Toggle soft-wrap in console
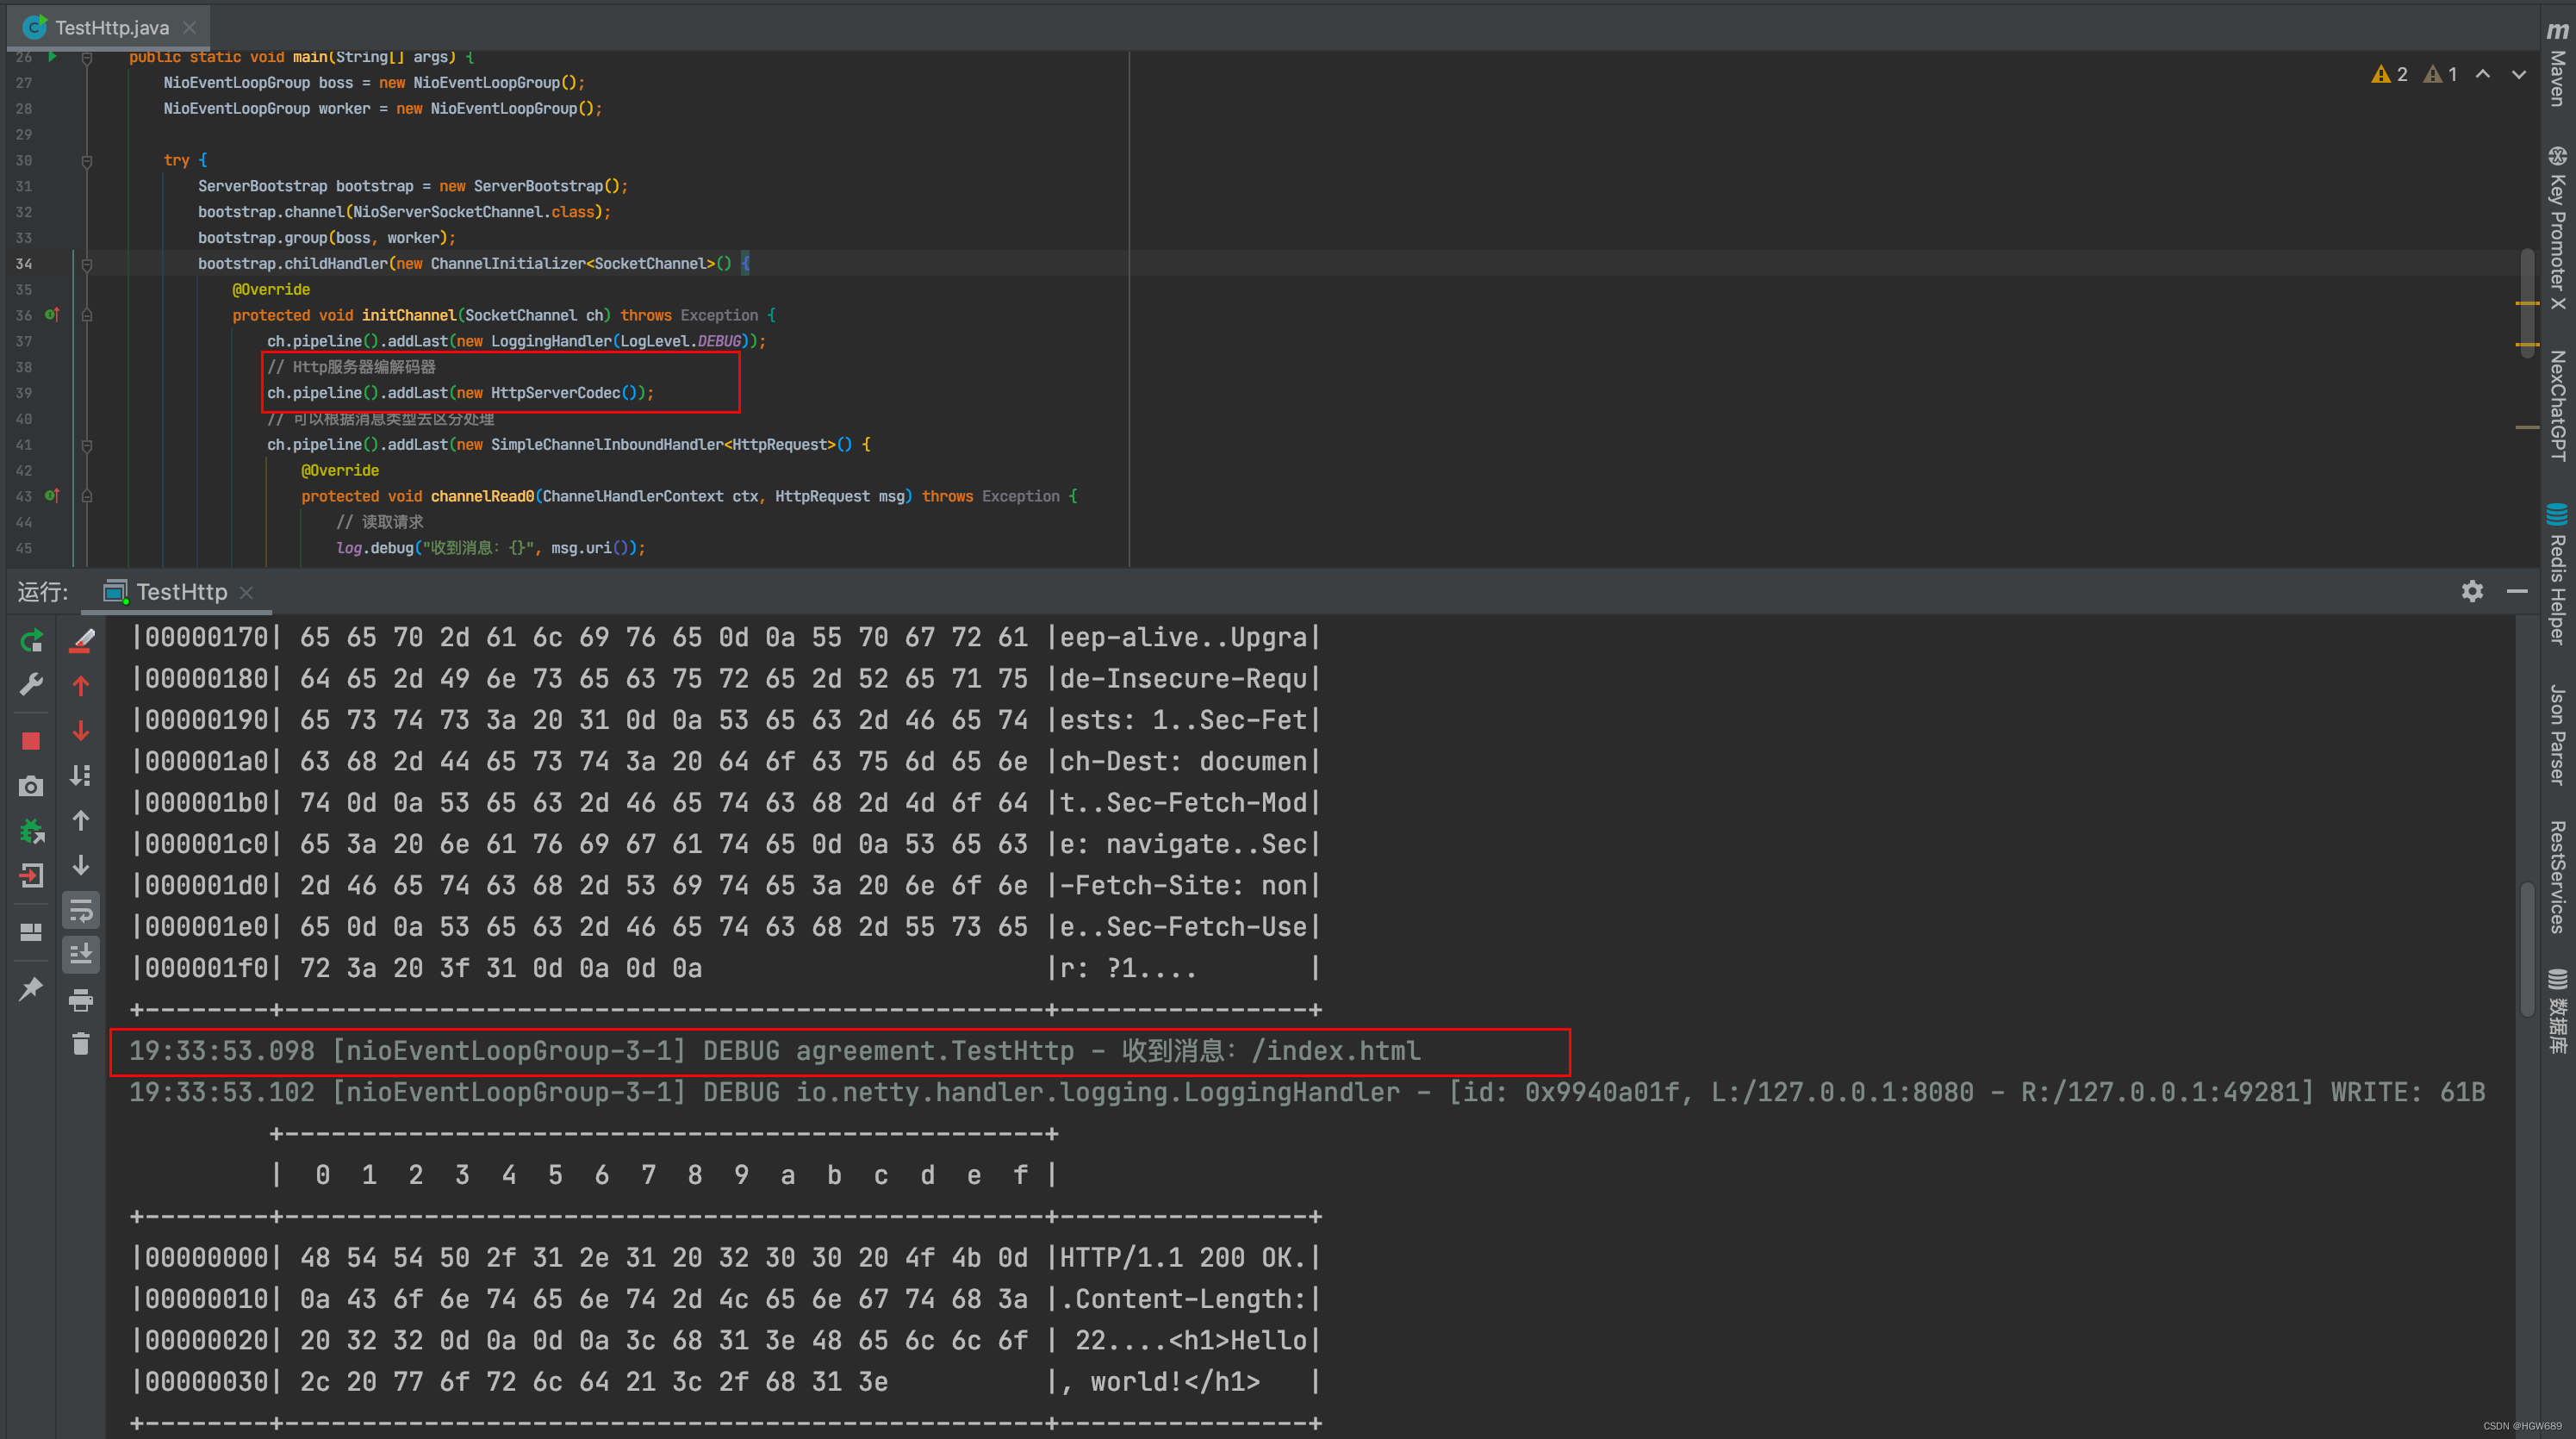 (x=81, y=910)
